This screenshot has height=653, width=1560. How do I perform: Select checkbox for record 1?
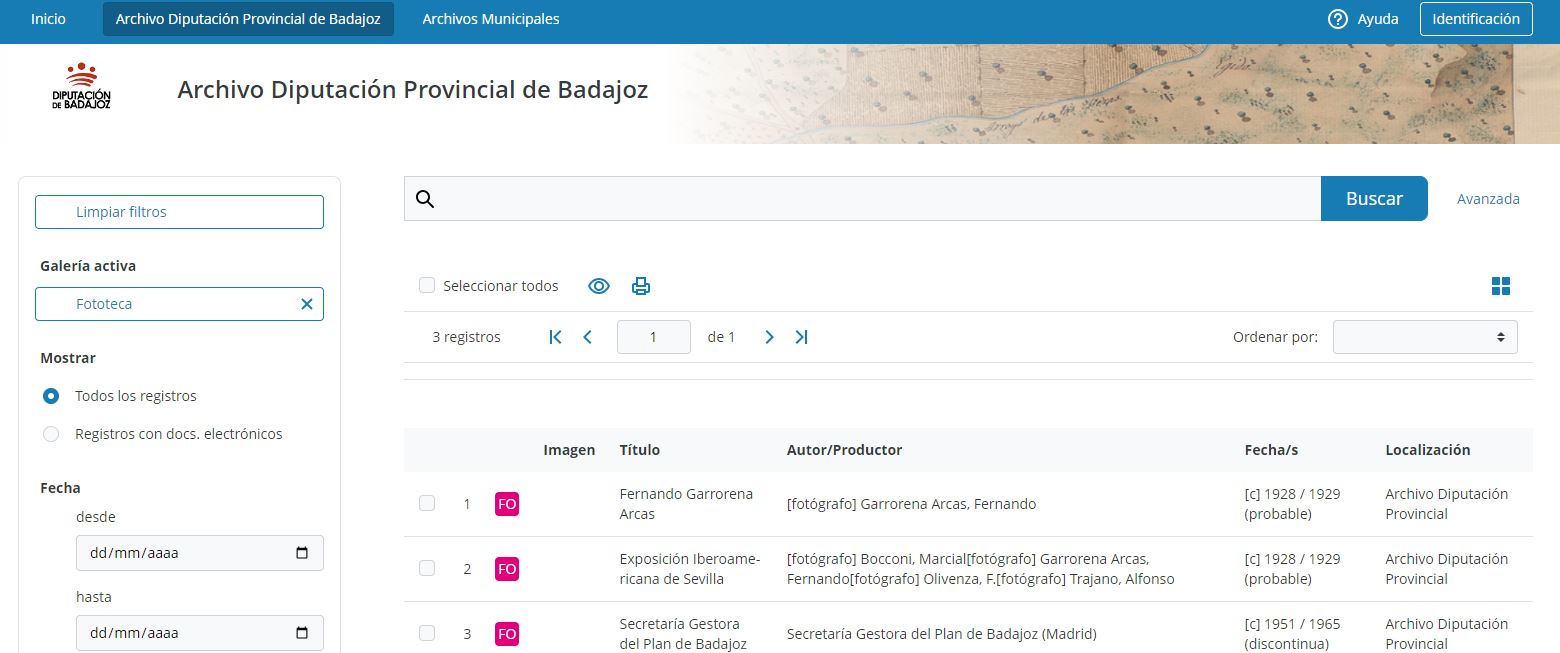pyautogui.click(x=427, y=504)
